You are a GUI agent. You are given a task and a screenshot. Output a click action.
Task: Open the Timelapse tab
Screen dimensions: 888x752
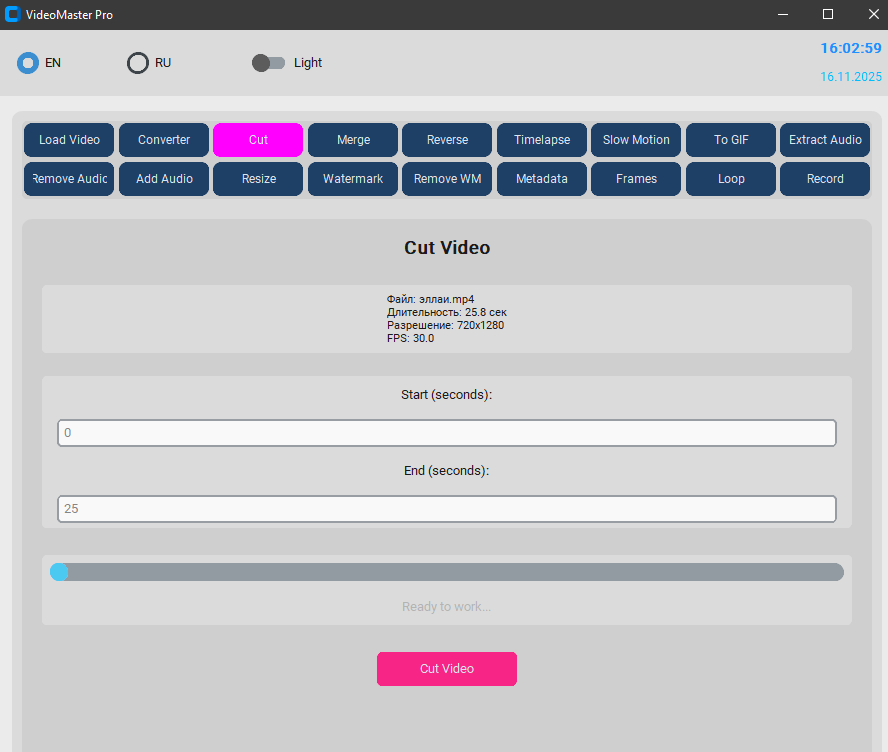pos(542,140)
